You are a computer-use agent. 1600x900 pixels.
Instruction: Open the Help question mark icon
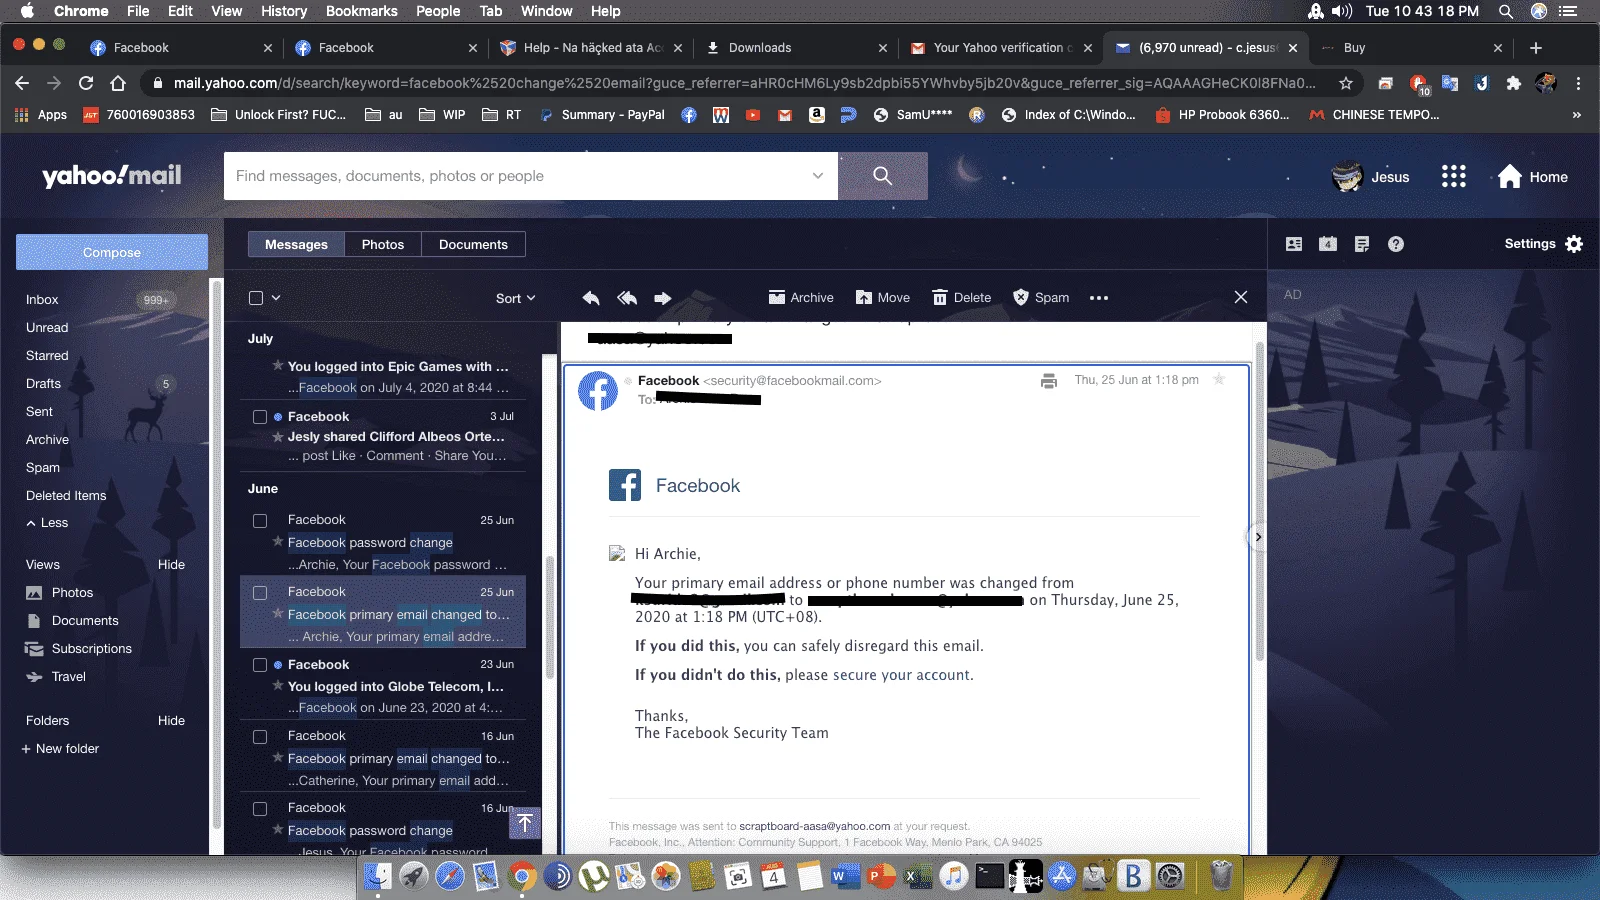(1396, 244)
